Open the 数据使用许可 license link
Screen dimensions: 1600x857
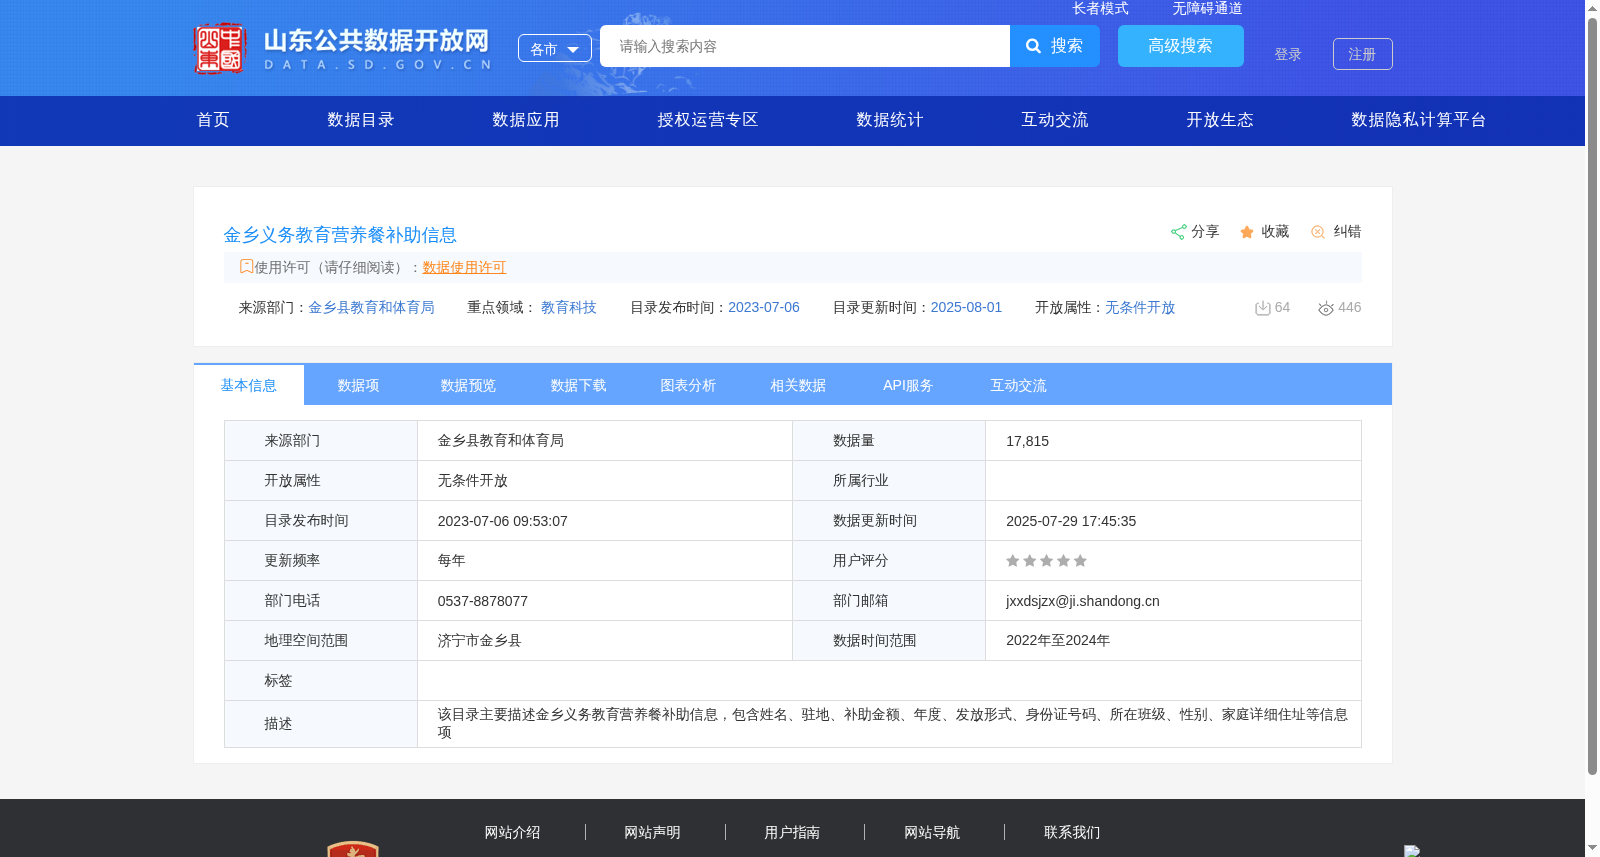click(465, 267)
